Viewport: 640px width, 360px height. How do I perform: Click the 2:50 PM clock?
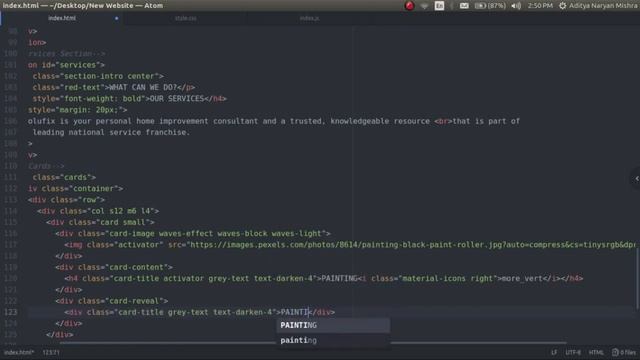point(540,6)
